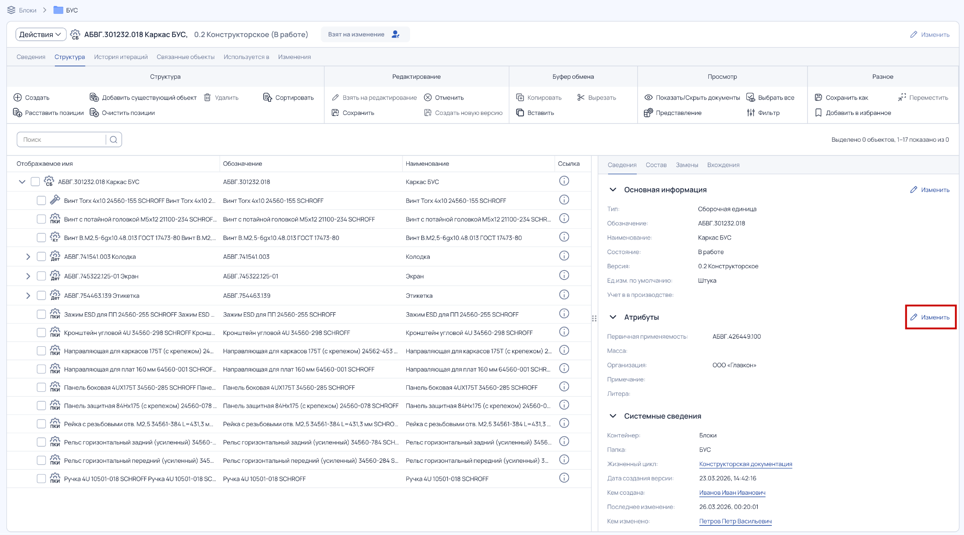
Task: Click the Удалить trash icon
Action: (207, 97)
